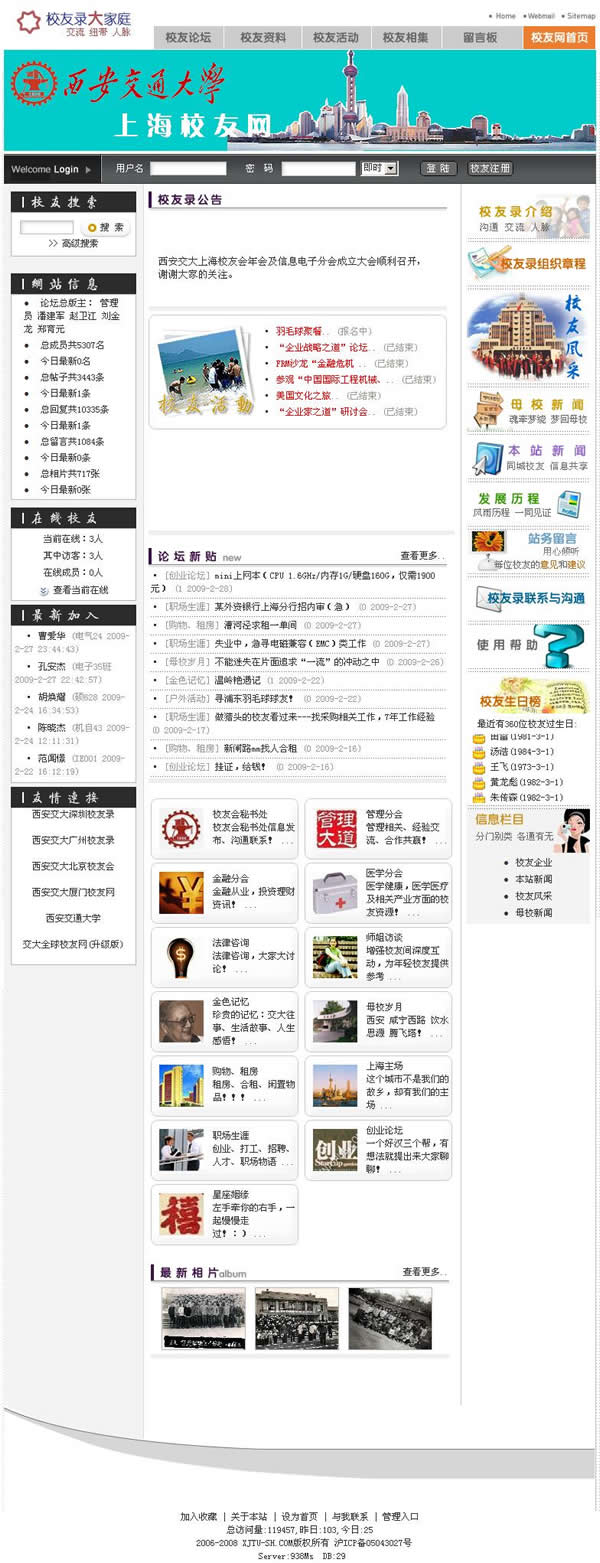Open the 使用帮助 question-mark banner
This screenshot has height=1563, width=600.
pyautogui.click(x=529, y=645)
